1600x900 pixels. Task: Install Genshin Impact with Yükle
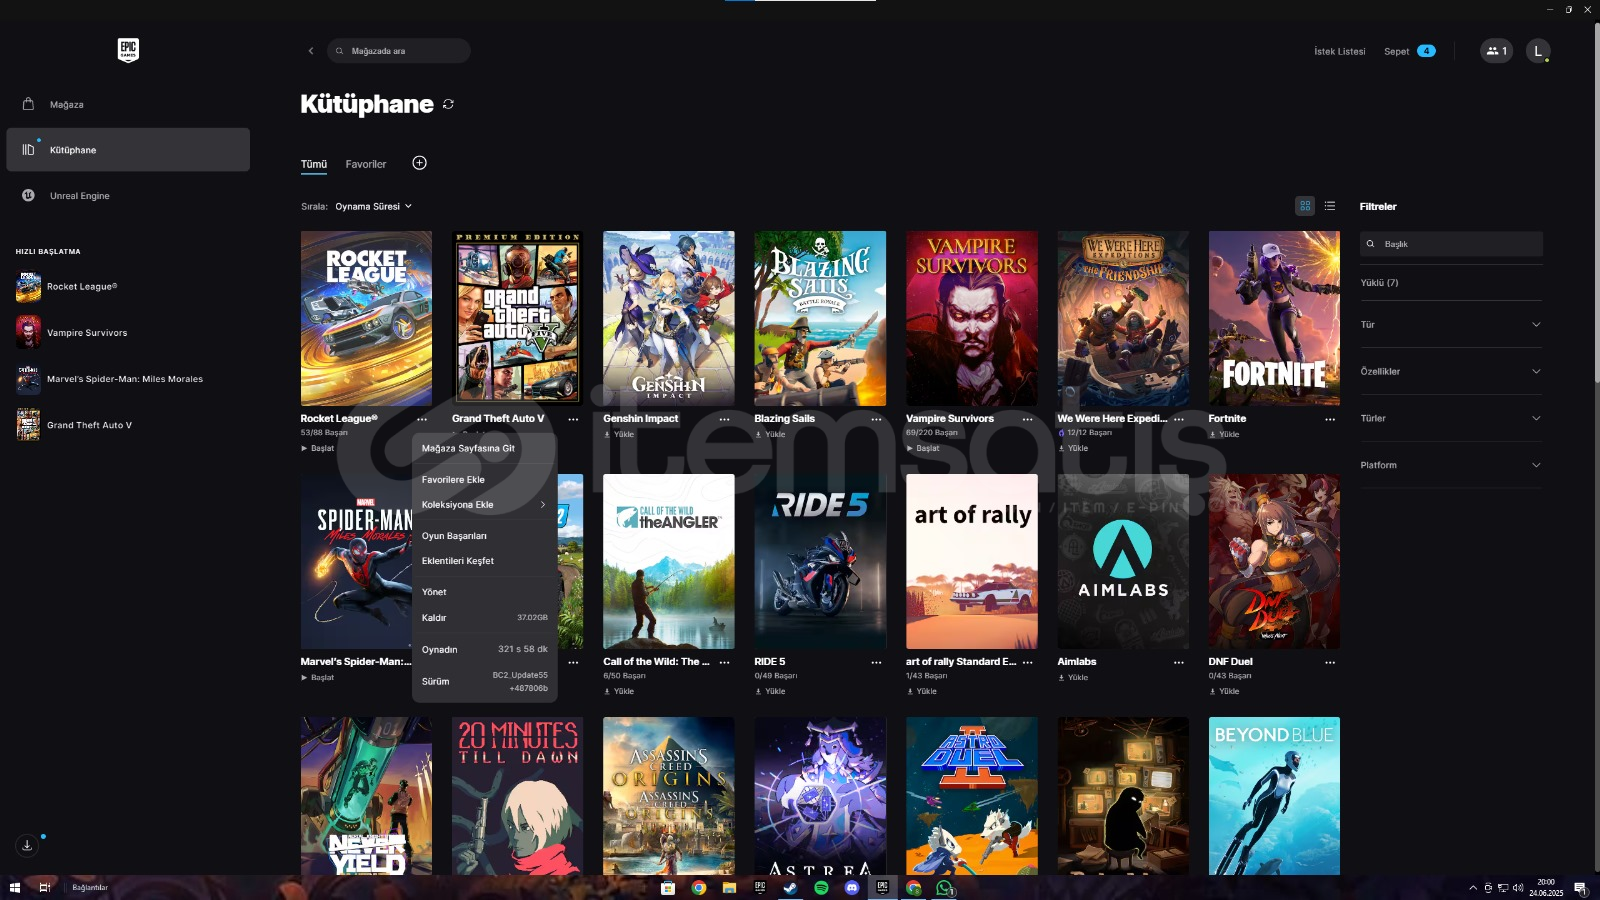tap(619, 434)
